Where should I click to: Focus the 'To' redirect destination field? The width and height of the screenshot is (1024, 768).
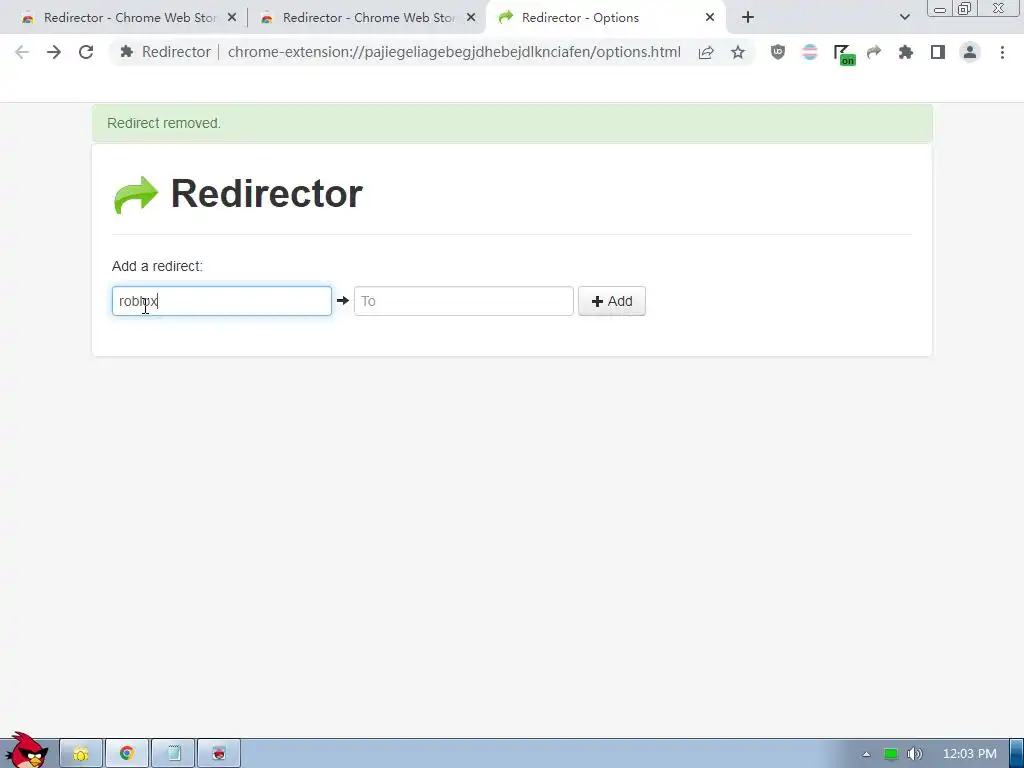click(x=464, y=301)
